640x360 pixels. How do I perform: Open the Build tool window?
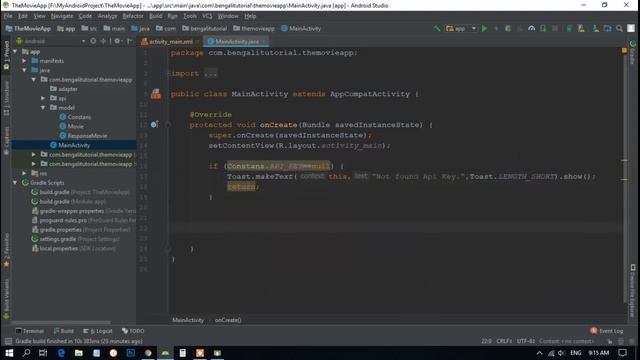point(64,331)
